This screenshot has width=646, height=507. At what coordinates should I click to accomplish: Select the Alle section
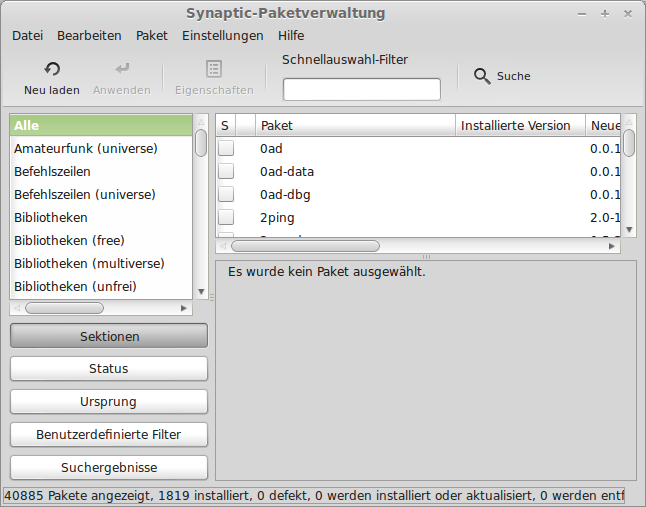tap(101, 126)
